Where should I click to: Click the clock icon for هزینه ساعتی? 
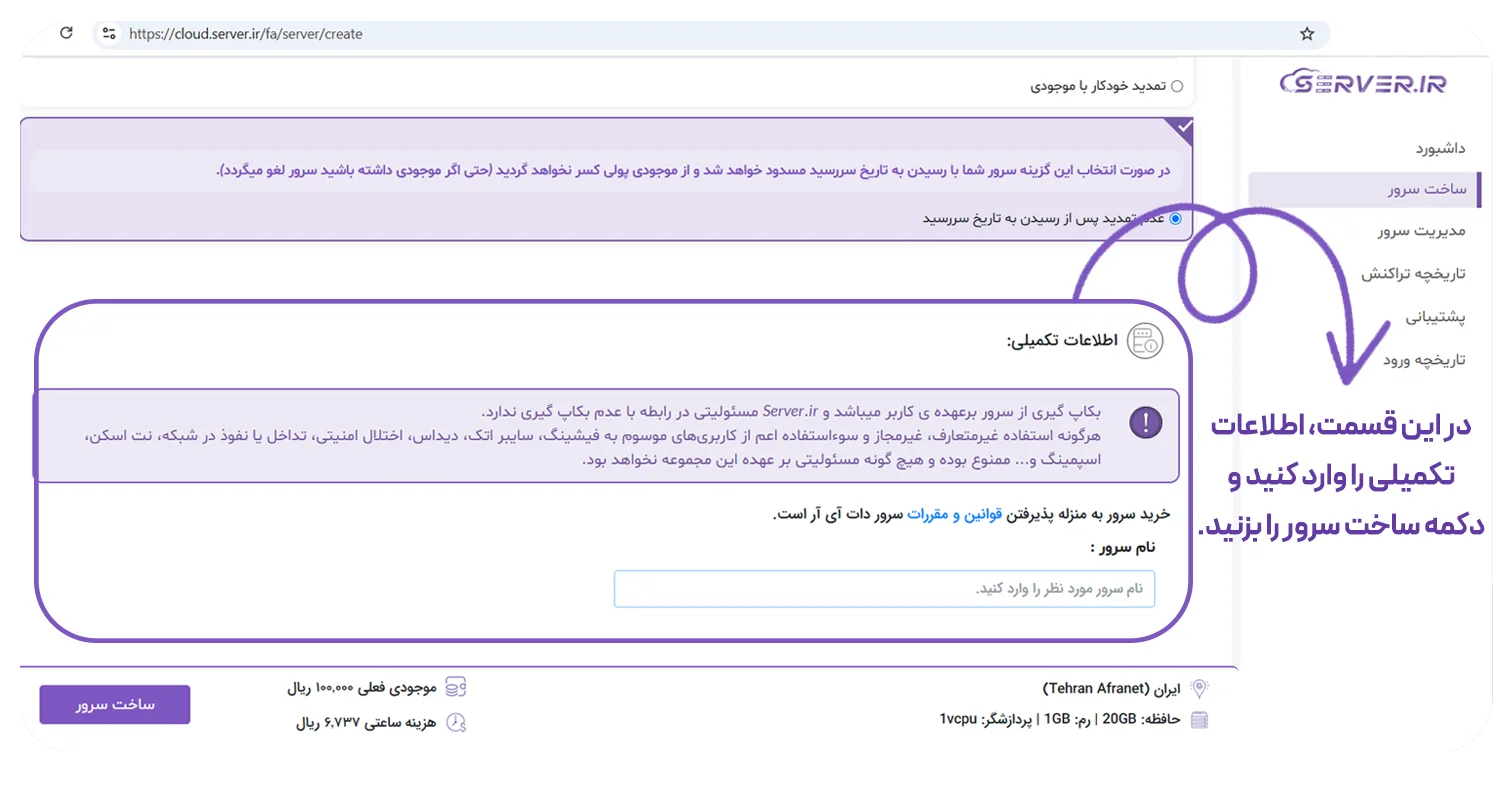456,722
